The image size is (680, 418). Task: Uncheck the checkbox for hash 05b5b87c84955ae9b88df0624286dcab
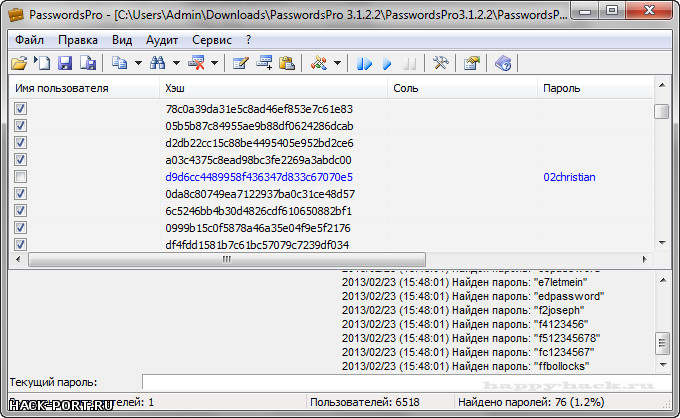coord(20,126)
